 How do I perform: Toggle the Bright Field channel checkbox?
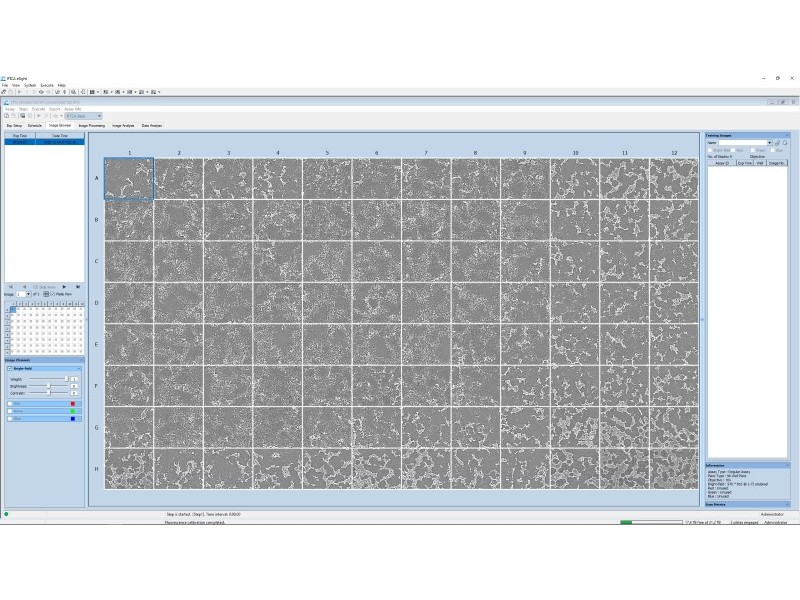pyautogui.click(x=10, y=368)
